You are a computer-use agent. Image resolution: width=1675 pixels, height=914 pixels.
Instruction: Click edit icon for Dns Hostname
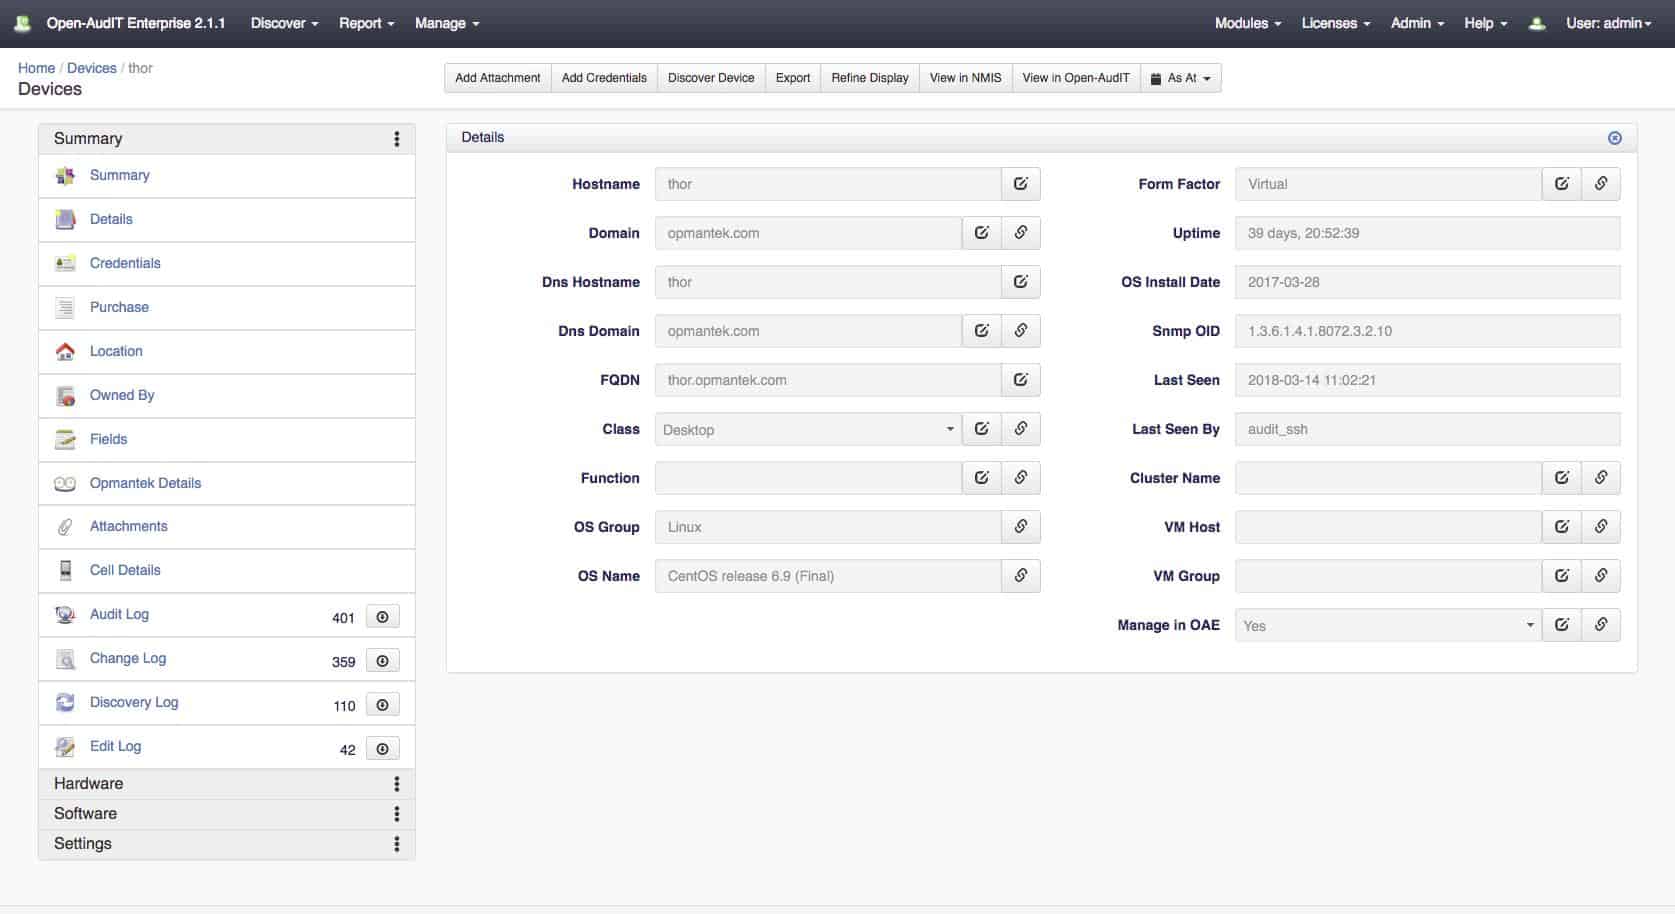1020,282
